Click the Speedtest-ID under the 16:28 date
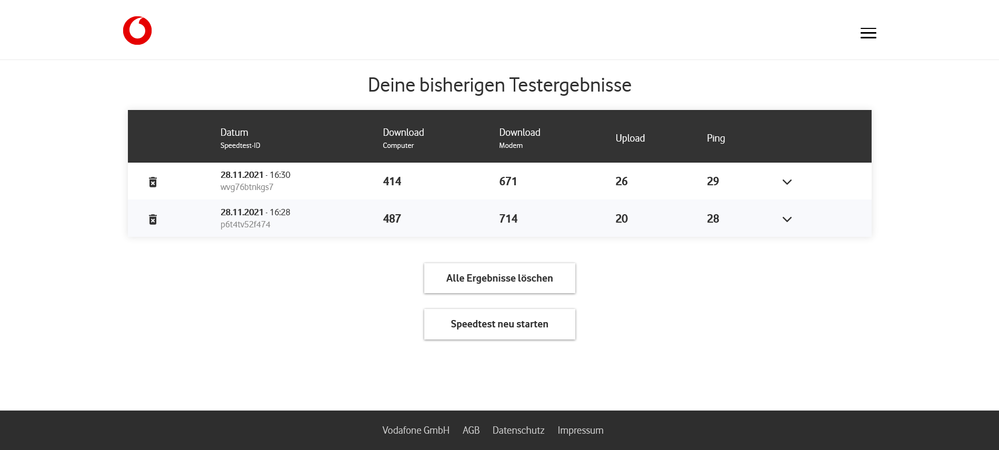The image size is (999, 450). (x=245, y=225)
